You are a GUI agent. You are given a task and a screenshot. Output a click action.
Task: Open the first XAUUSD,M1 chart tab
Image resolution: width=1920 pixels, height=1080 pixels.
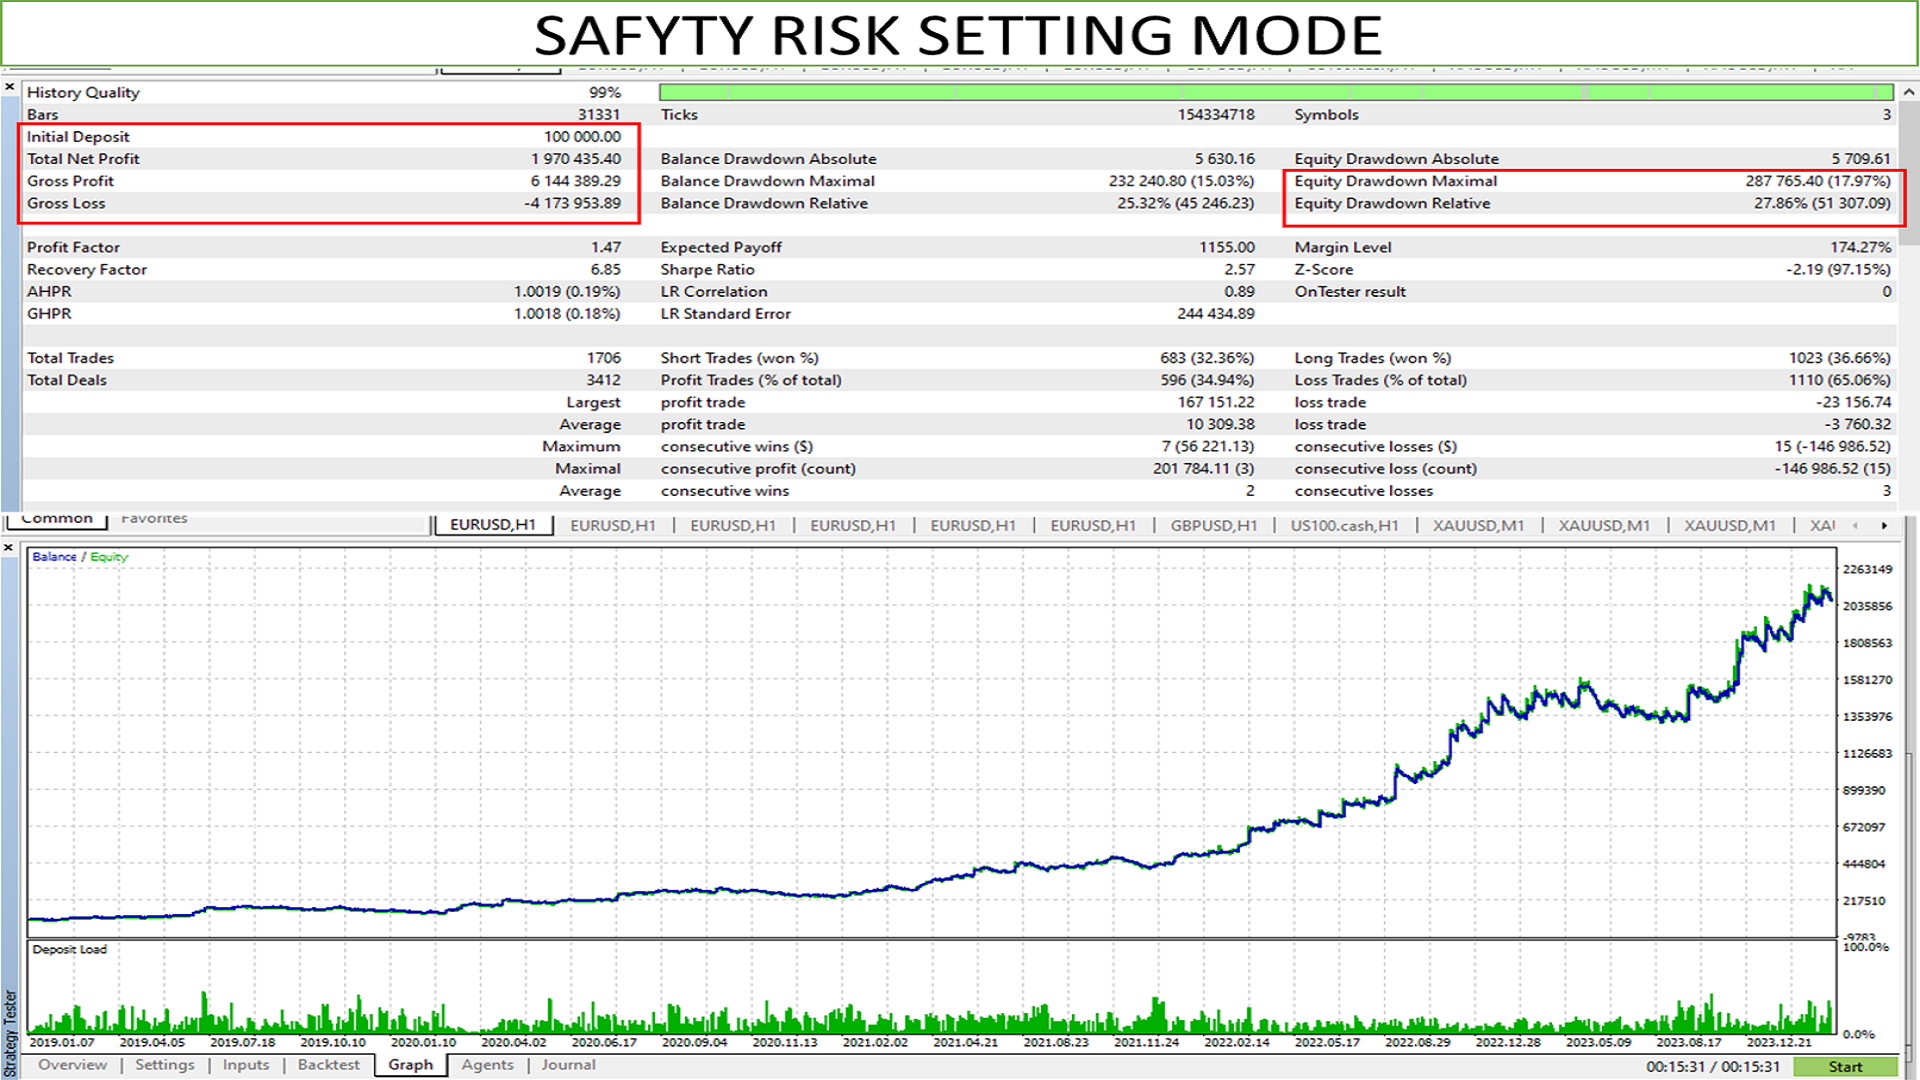pos(1478,525)
